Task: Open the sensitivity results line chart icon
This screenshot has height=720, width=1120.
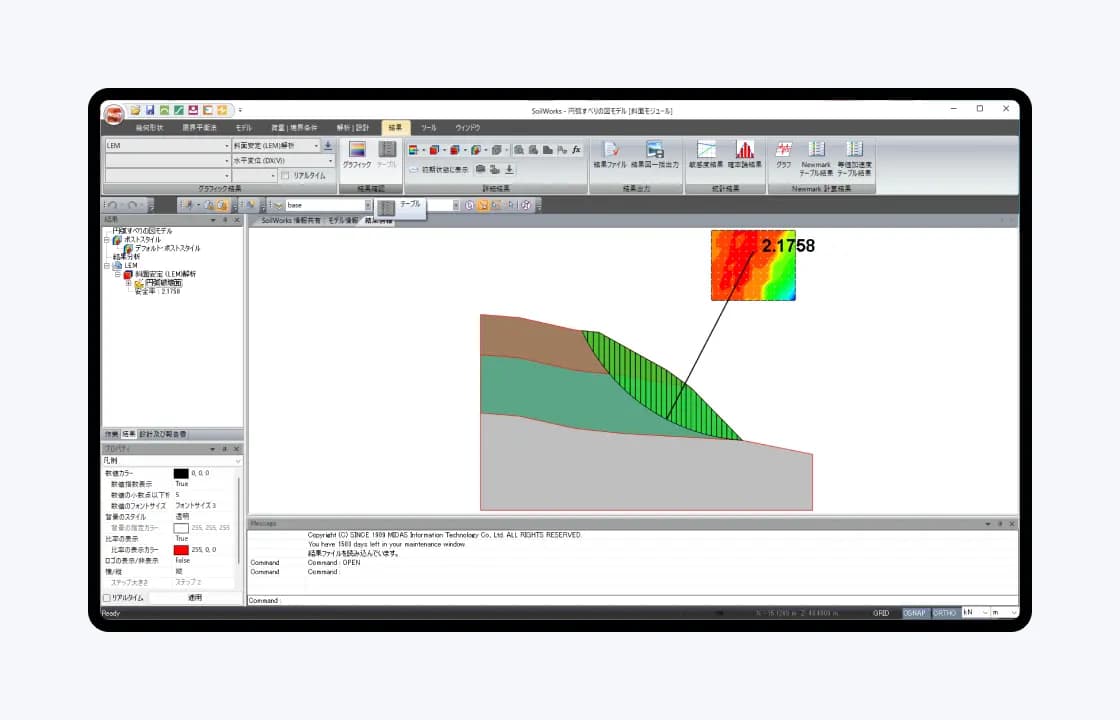Action: 706,154
